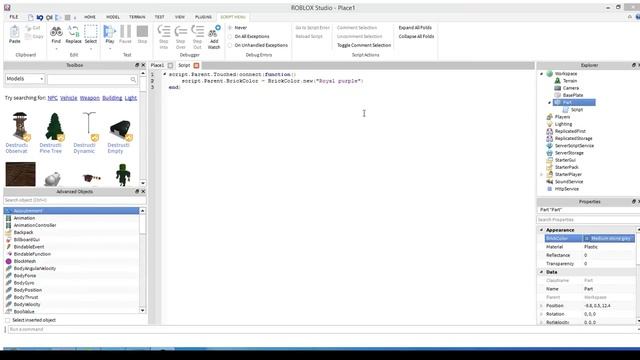Click the Step Out debugger icon
Viewport: 640px width, 360px height.
coord(197,31)
